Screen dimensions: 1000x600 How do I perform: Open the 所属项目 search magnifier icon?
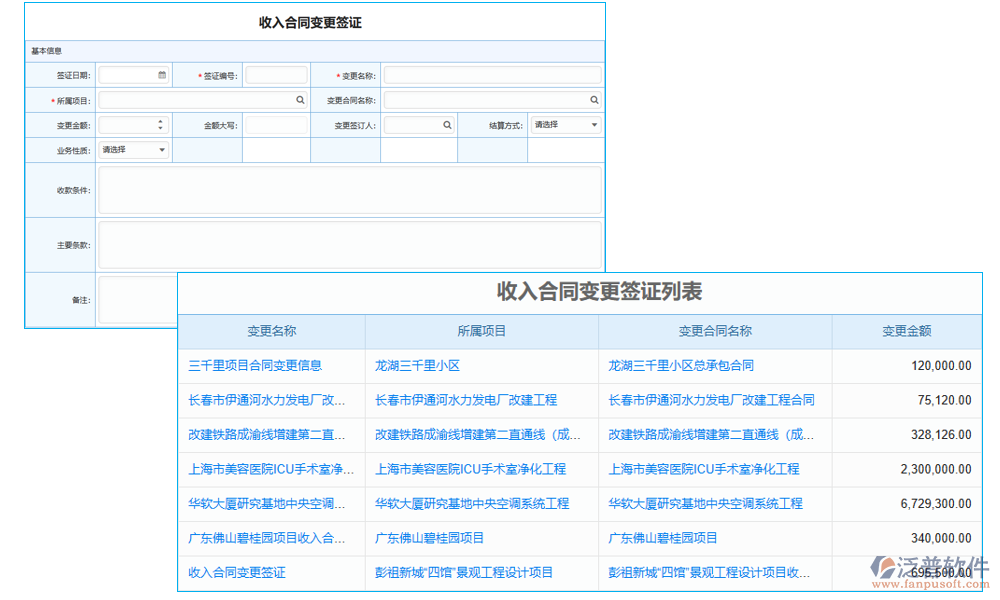(x=301, y=99)
